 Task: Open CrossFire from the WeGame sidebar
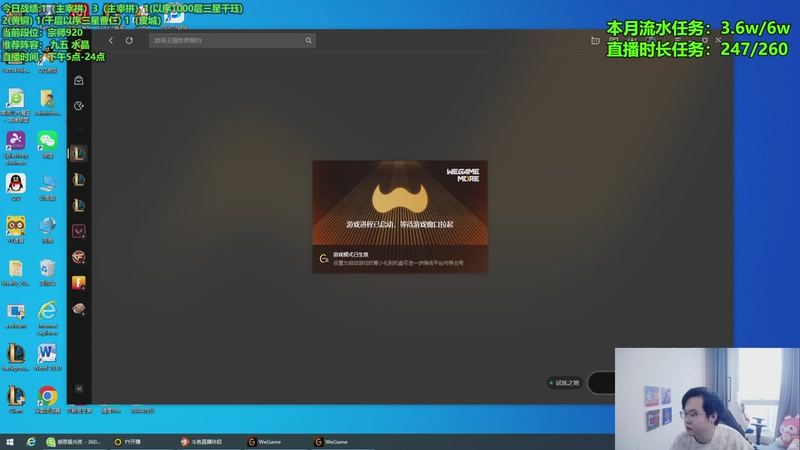(x=79, y=257)
